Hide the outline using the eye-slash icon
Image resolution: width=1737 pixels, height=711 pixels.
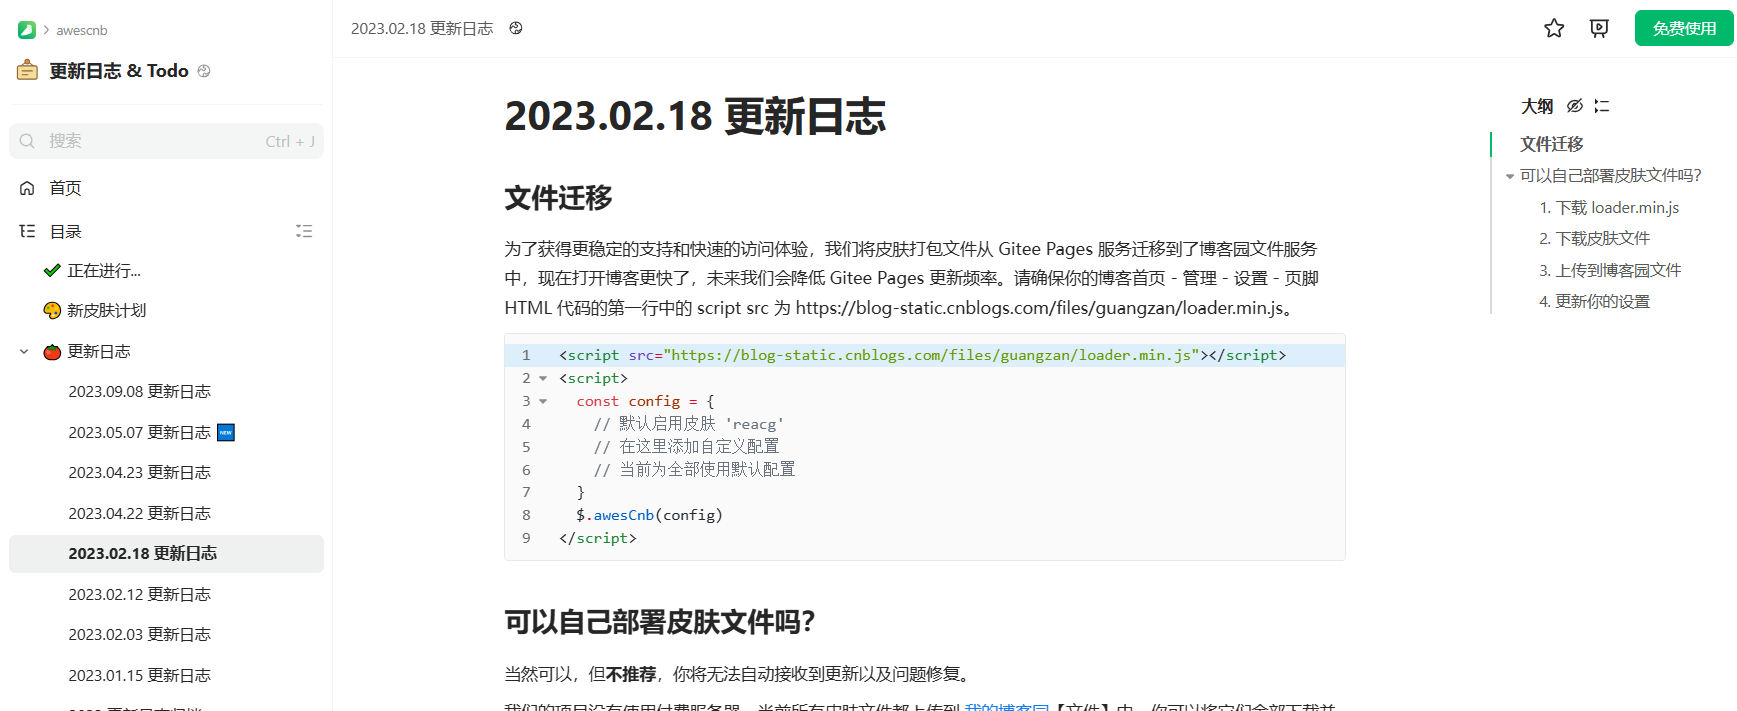(1575, 106)
